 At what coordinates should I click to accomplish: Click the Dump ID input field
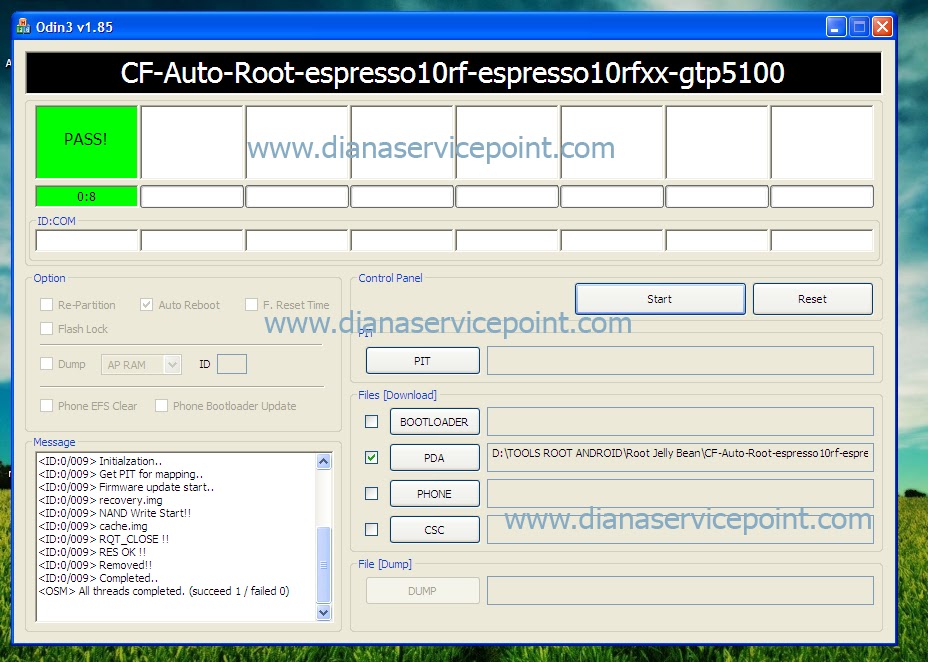pyautogui.click(x=232, y=364)
